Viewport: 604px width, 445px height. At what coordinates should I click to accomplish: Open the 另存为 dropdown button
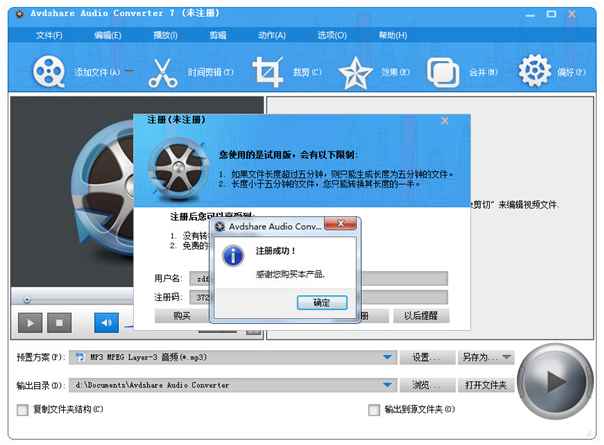pos(485,357)
